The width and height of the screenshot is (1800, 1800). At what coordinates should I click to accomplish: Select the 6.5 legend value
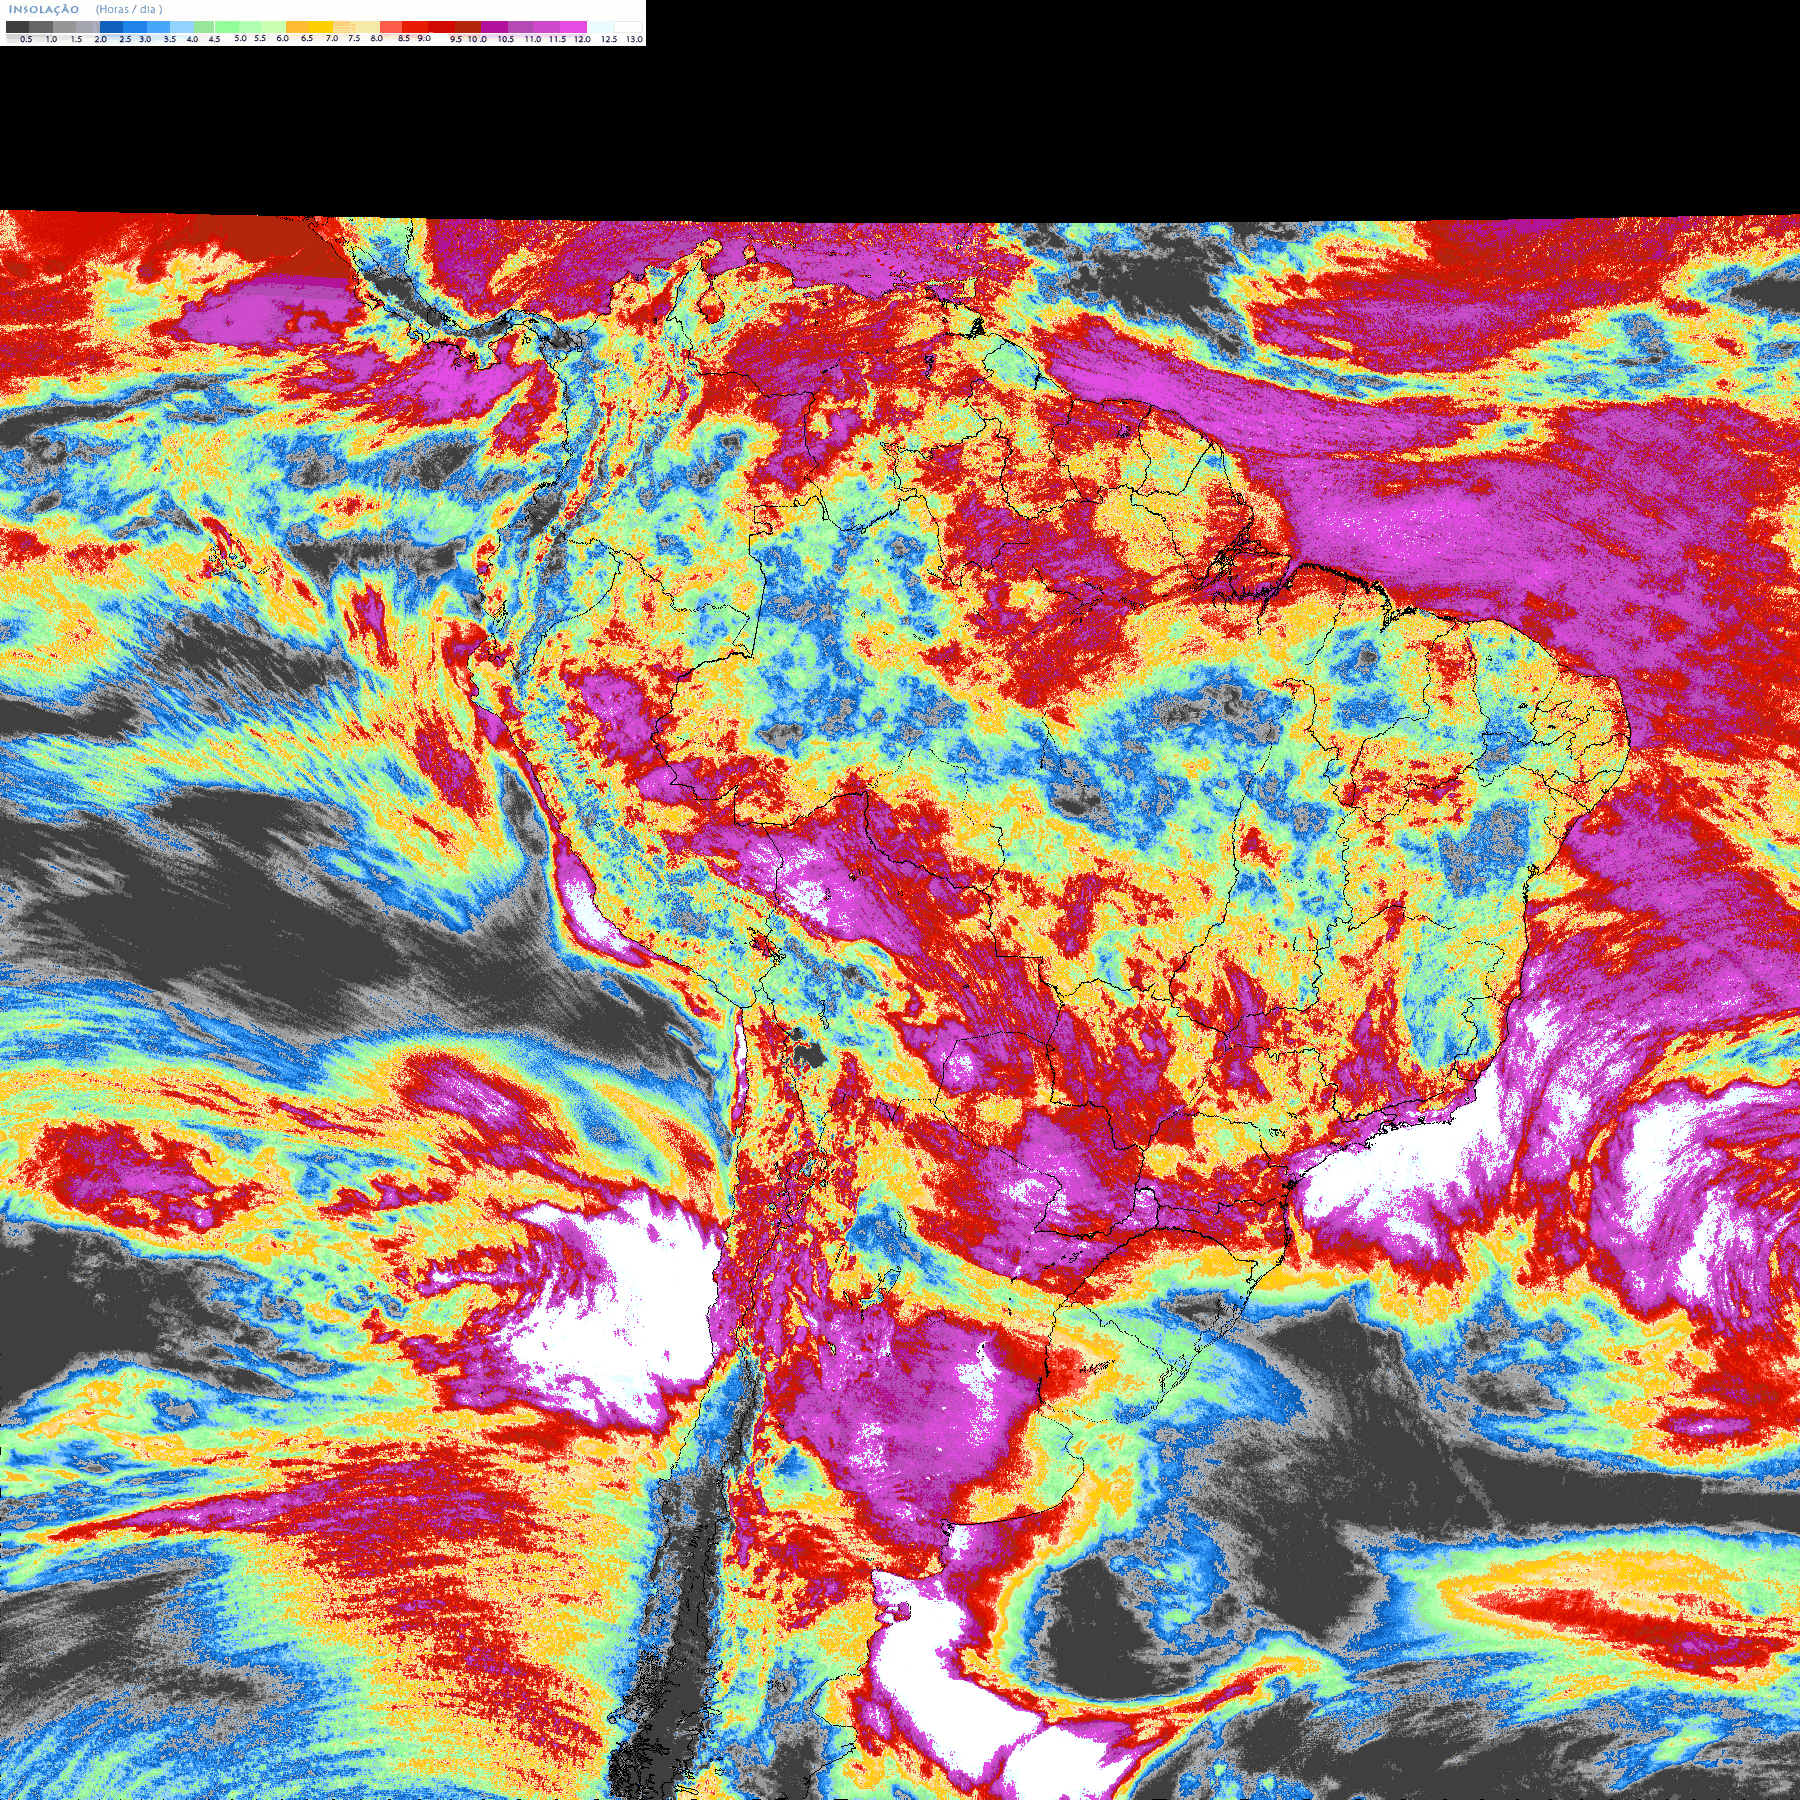307,38
